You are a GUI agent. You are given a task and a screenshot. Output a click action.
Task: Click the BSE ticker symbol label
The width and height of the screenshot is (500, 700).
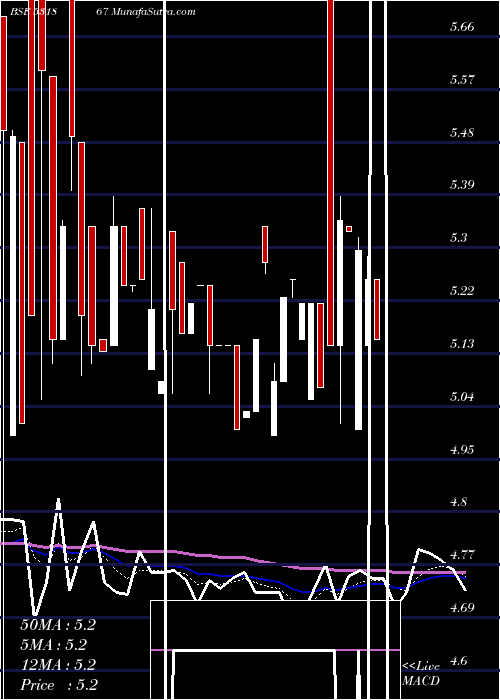[x=31, y=12]
